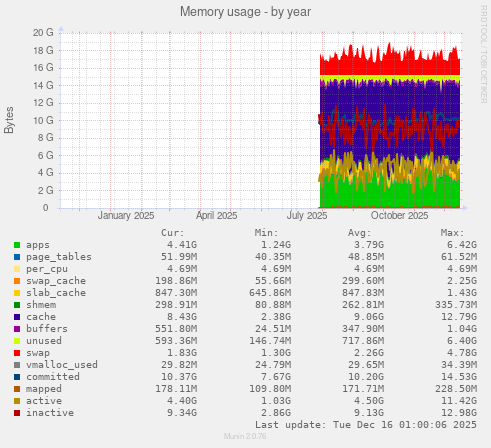Click the pale yellow per_cpu swatch
This screenshot has width=491, height=448.
click(17, 269)
